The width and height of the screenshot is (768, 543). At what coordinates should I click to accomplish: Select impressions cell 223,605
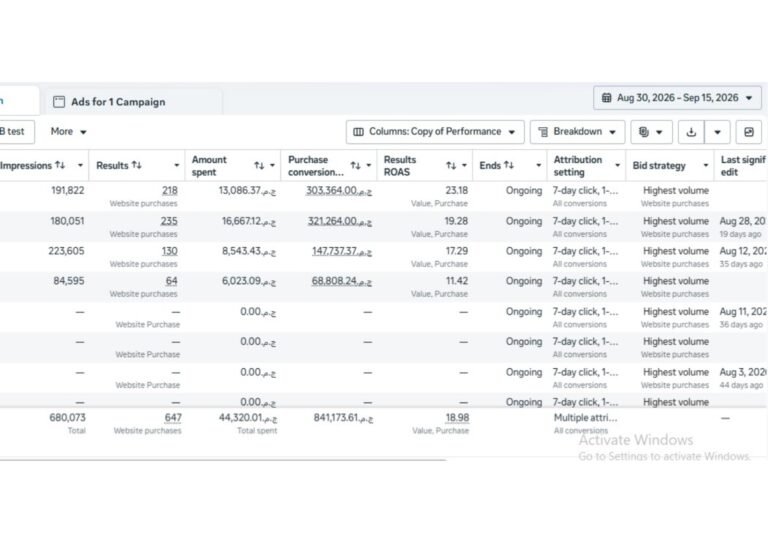66,251
